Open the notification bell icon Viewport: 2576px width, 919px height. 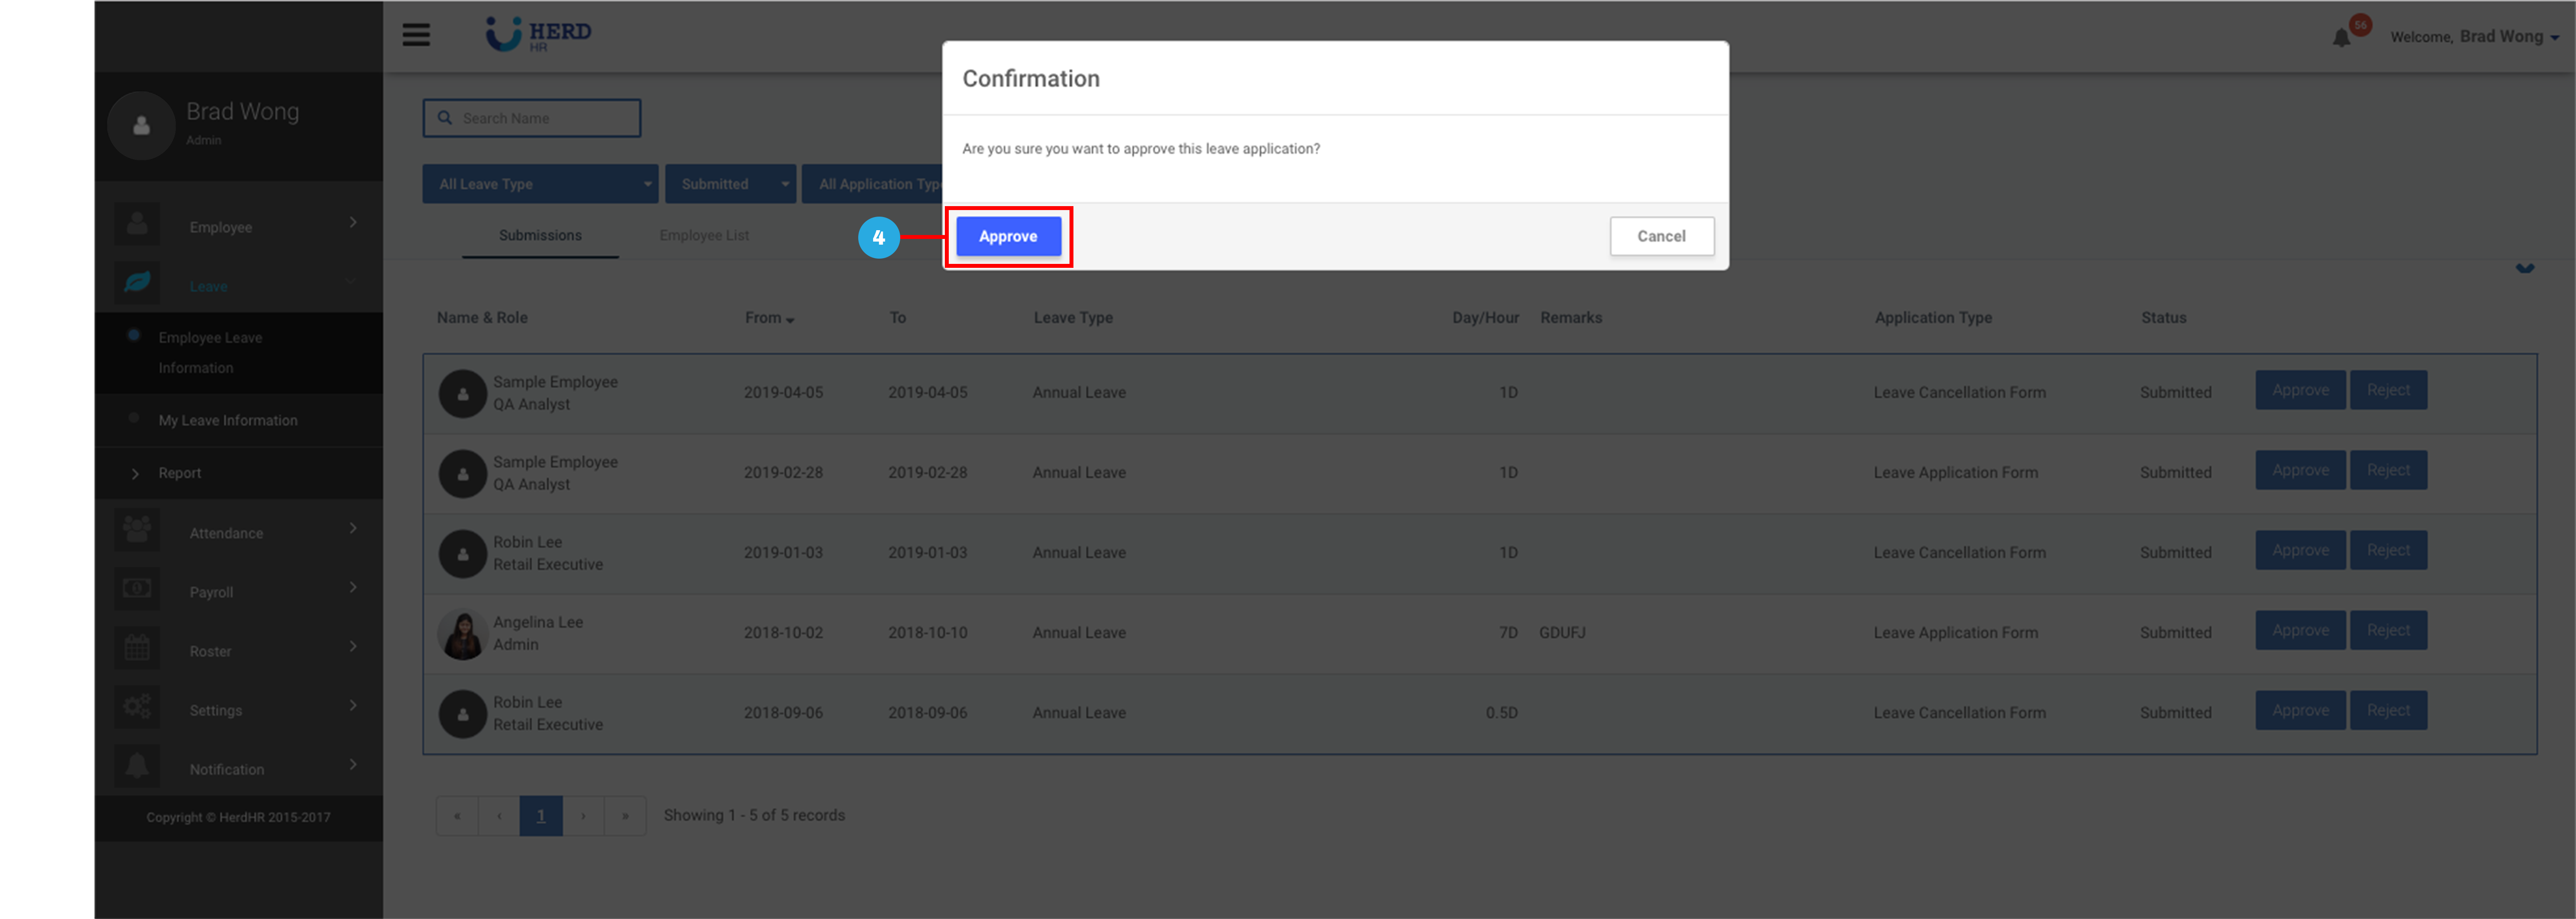tap(2341, 38)
